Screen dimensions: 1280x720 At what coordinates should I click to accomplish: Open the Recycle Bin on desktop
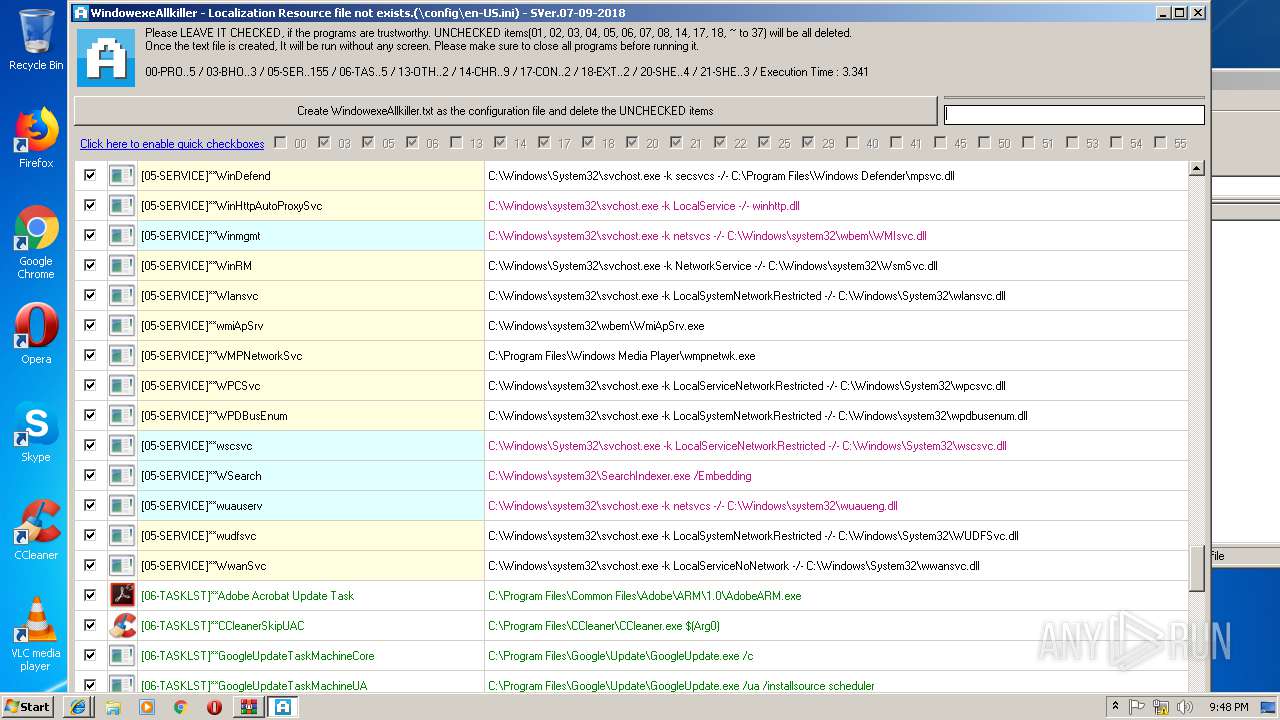pyautogui.click(x=36, y=40)
